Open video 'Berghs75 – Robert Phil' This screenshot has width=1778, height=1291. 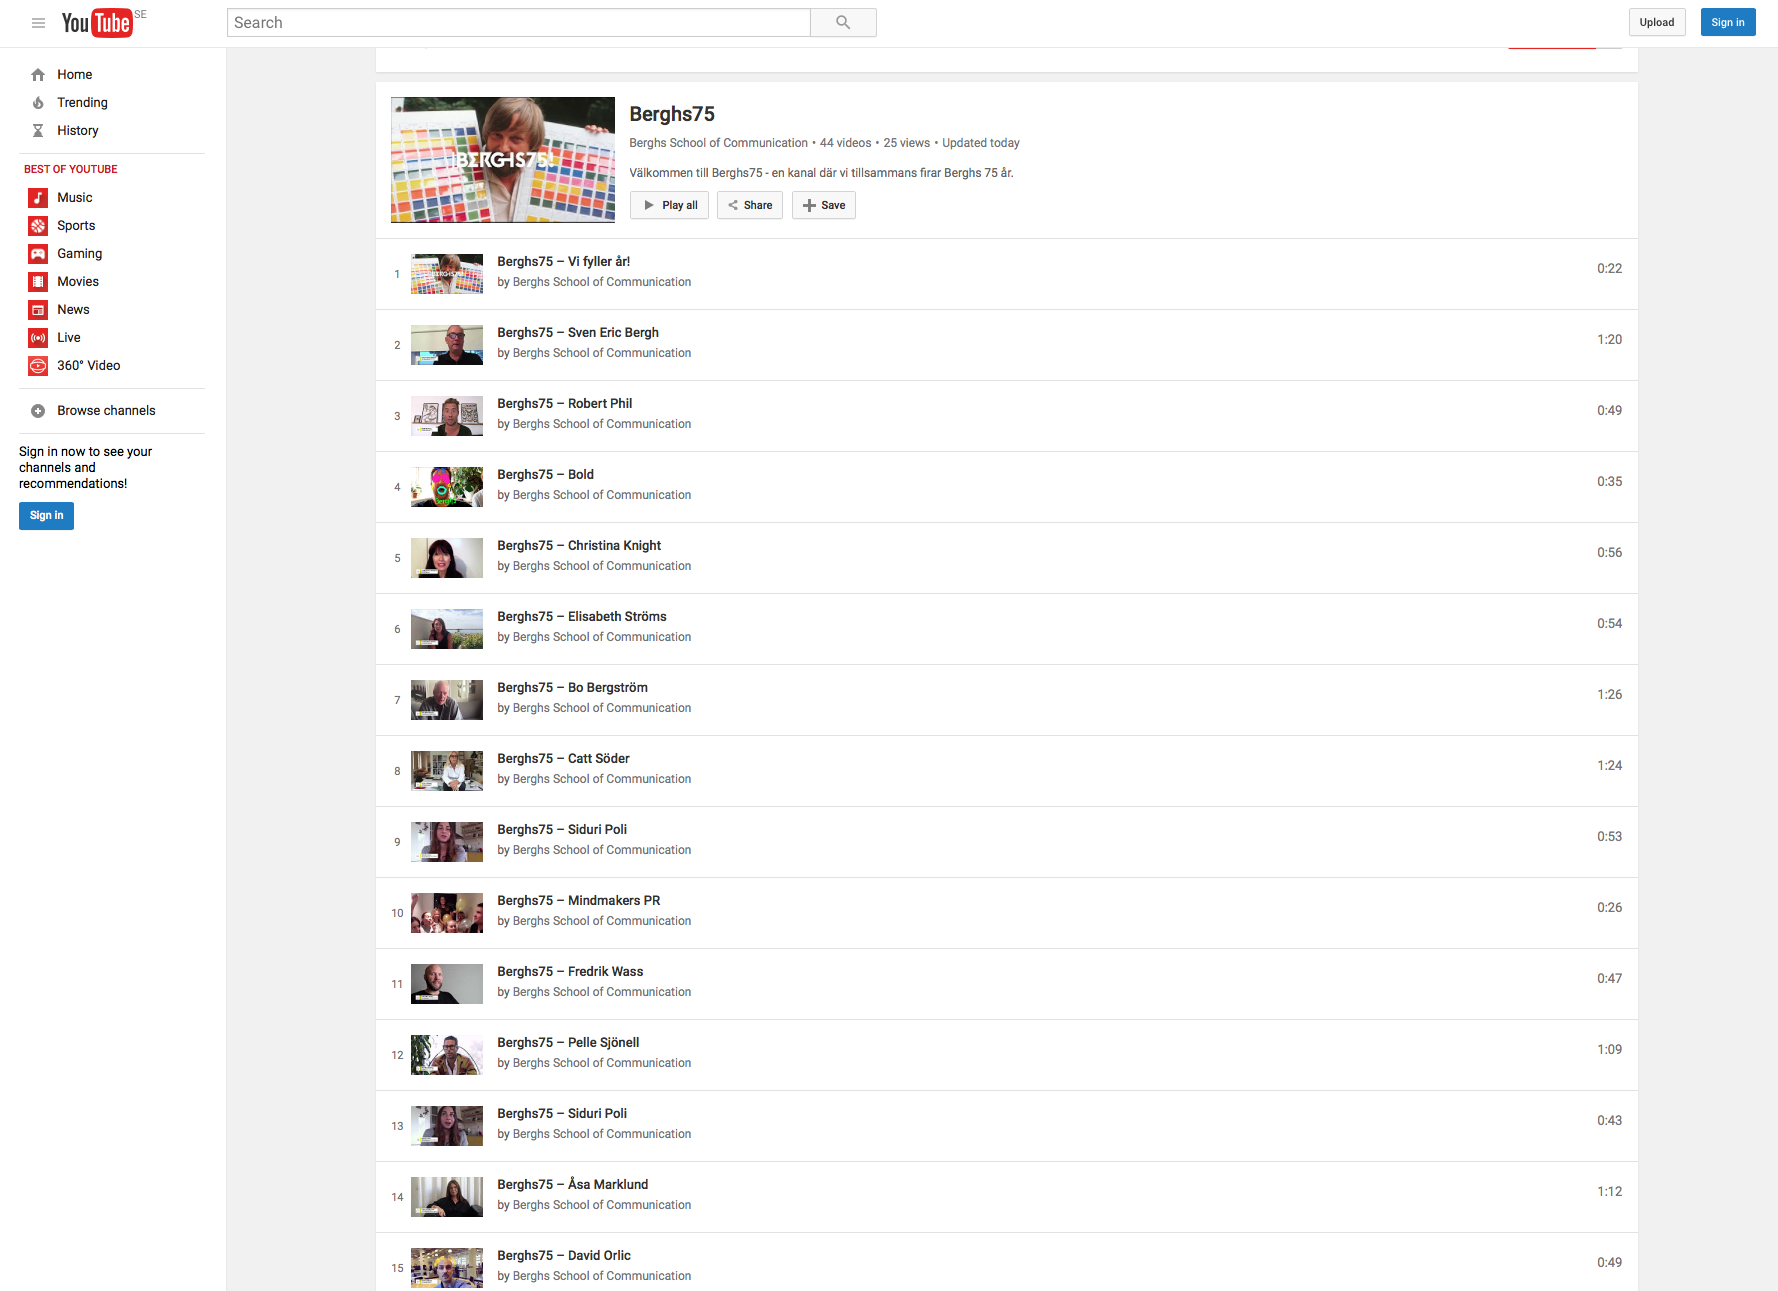click(x=565, y=404)
